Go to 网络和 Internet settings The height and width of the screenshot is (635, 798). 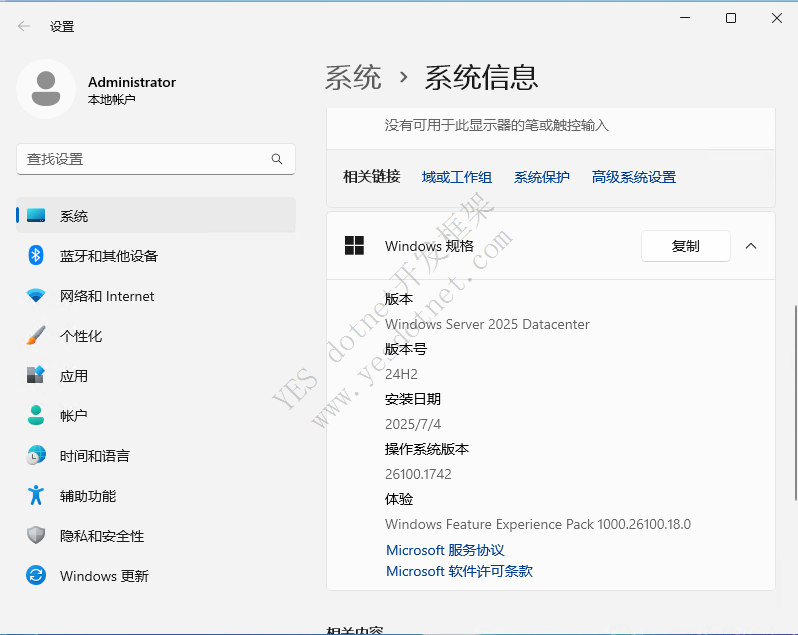click(x=156, y=296)
